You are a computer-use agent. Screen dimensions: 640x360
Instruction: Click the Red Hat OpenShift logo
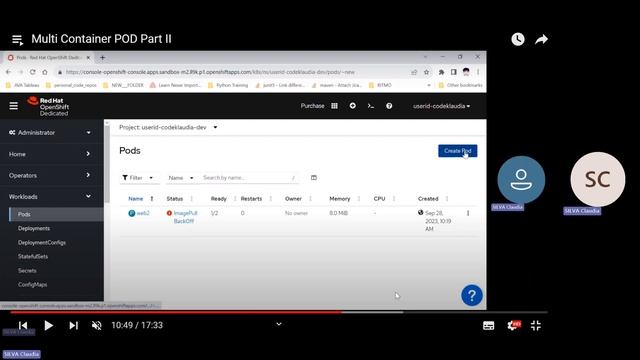[48, 106]
